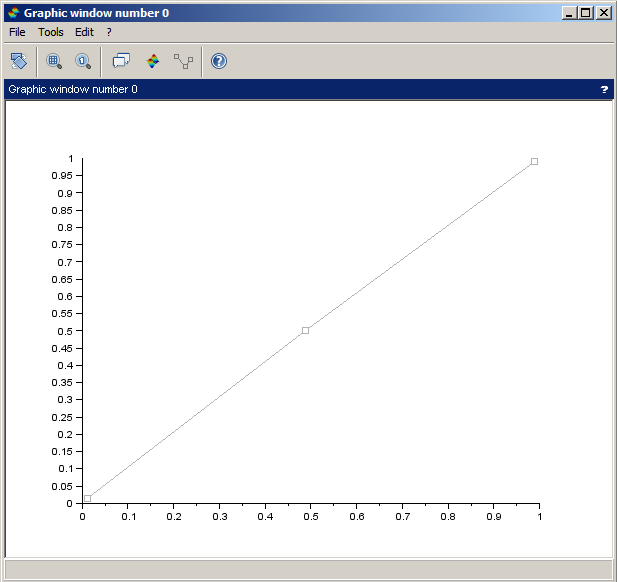Minimize the graphic window
This screenshot has width=617, height=582.
coord(570,13)
